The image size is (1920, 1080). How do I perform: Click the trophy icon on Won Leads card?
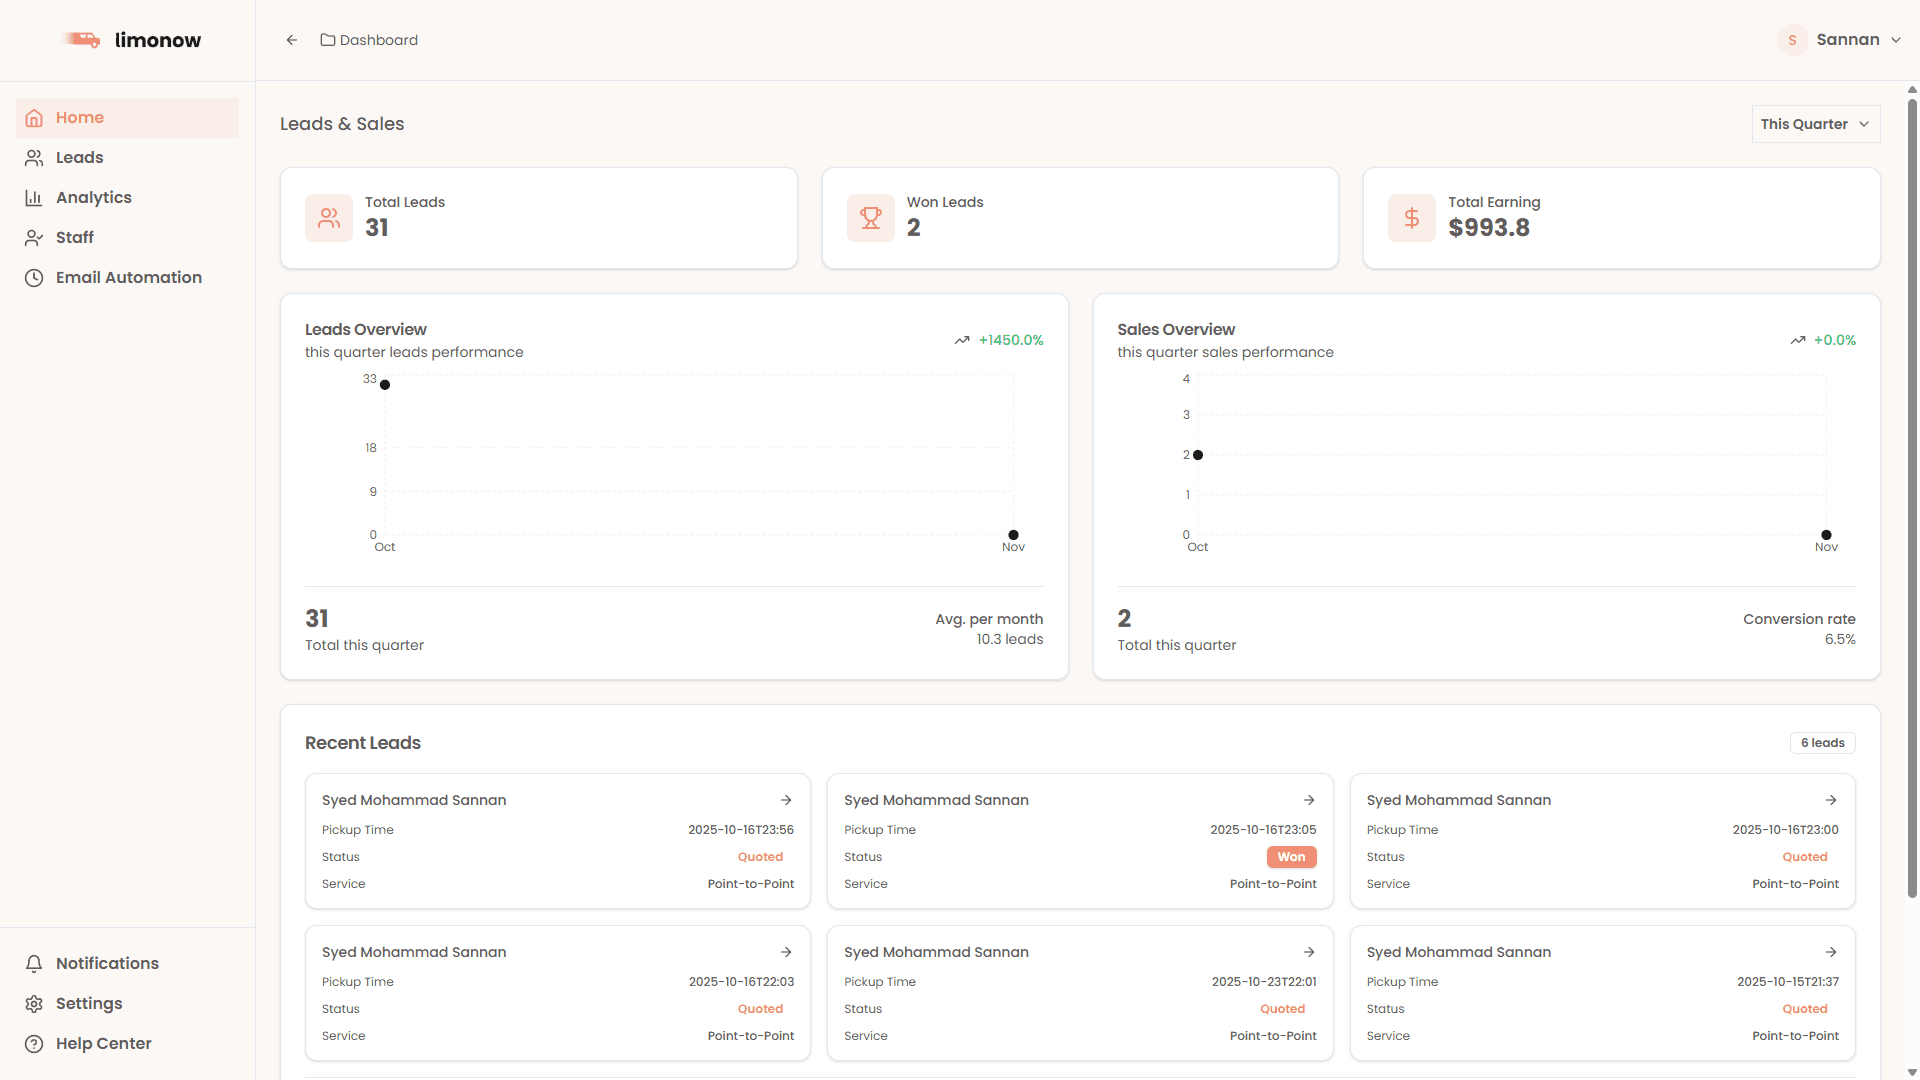(x=870, y=217)
